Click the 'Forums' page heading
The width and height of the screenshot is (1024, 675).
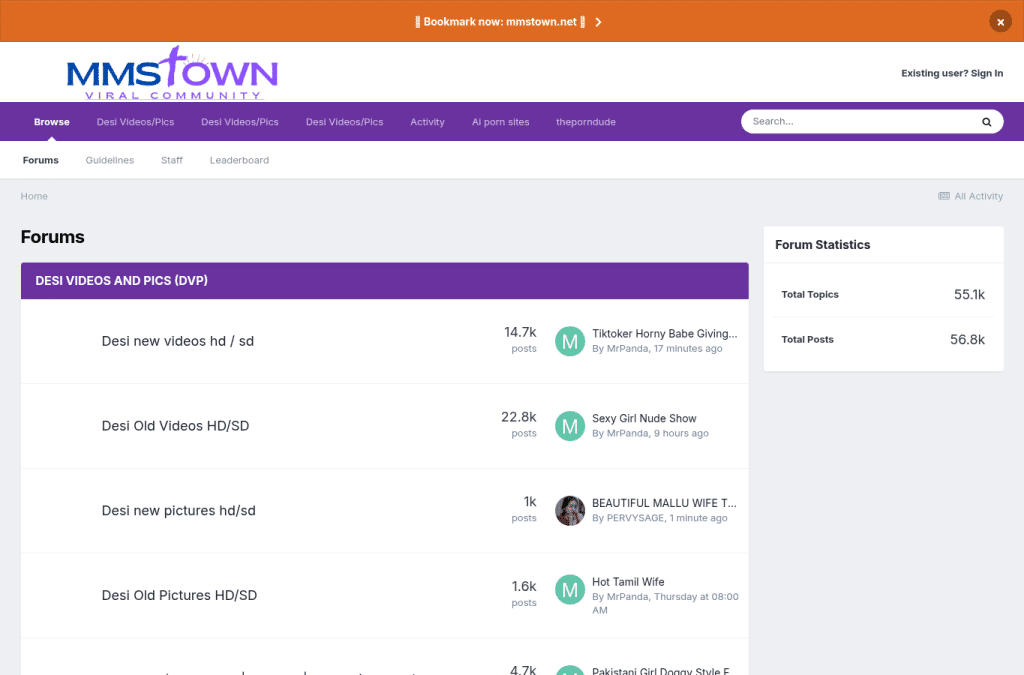point(52,237)
